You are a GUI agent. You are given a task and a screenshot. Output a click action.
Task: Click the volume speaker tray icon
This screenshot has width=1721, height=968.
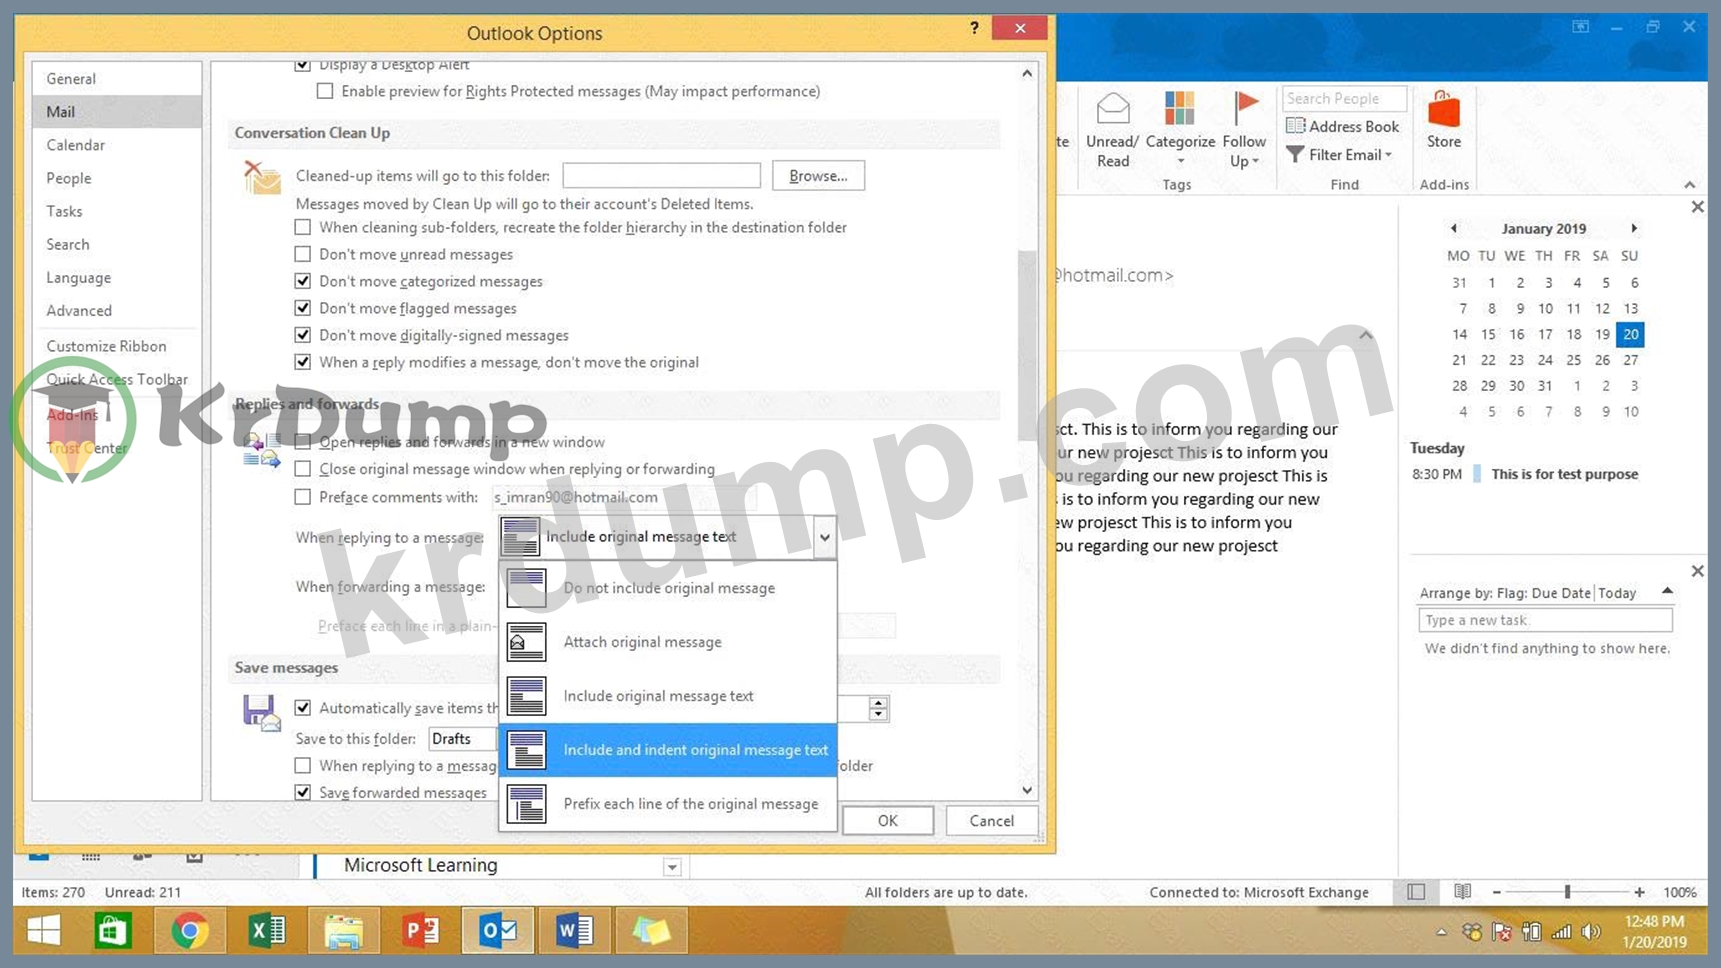point(1591,932)
